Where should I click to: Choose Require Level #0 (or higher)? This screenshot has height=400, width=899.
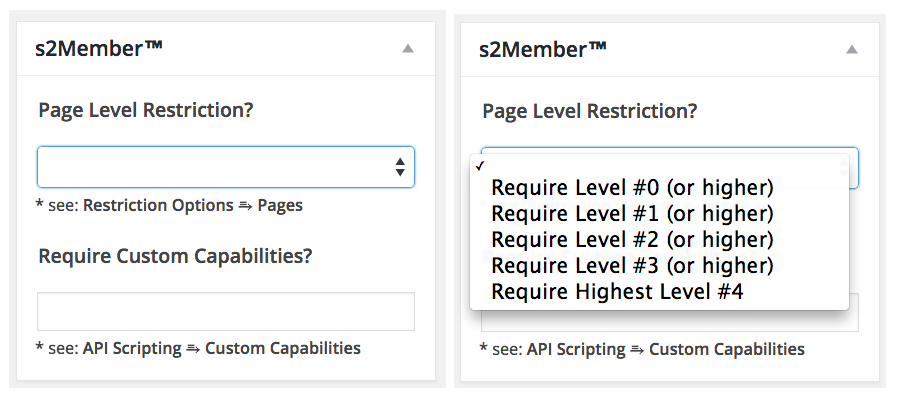coord(659,187)
